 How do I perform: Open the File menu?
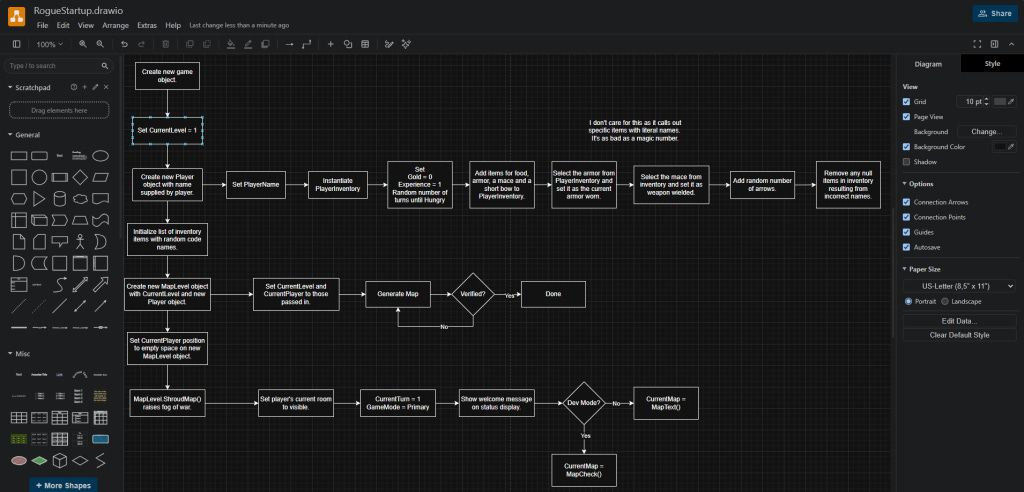[x=42, y=25]
